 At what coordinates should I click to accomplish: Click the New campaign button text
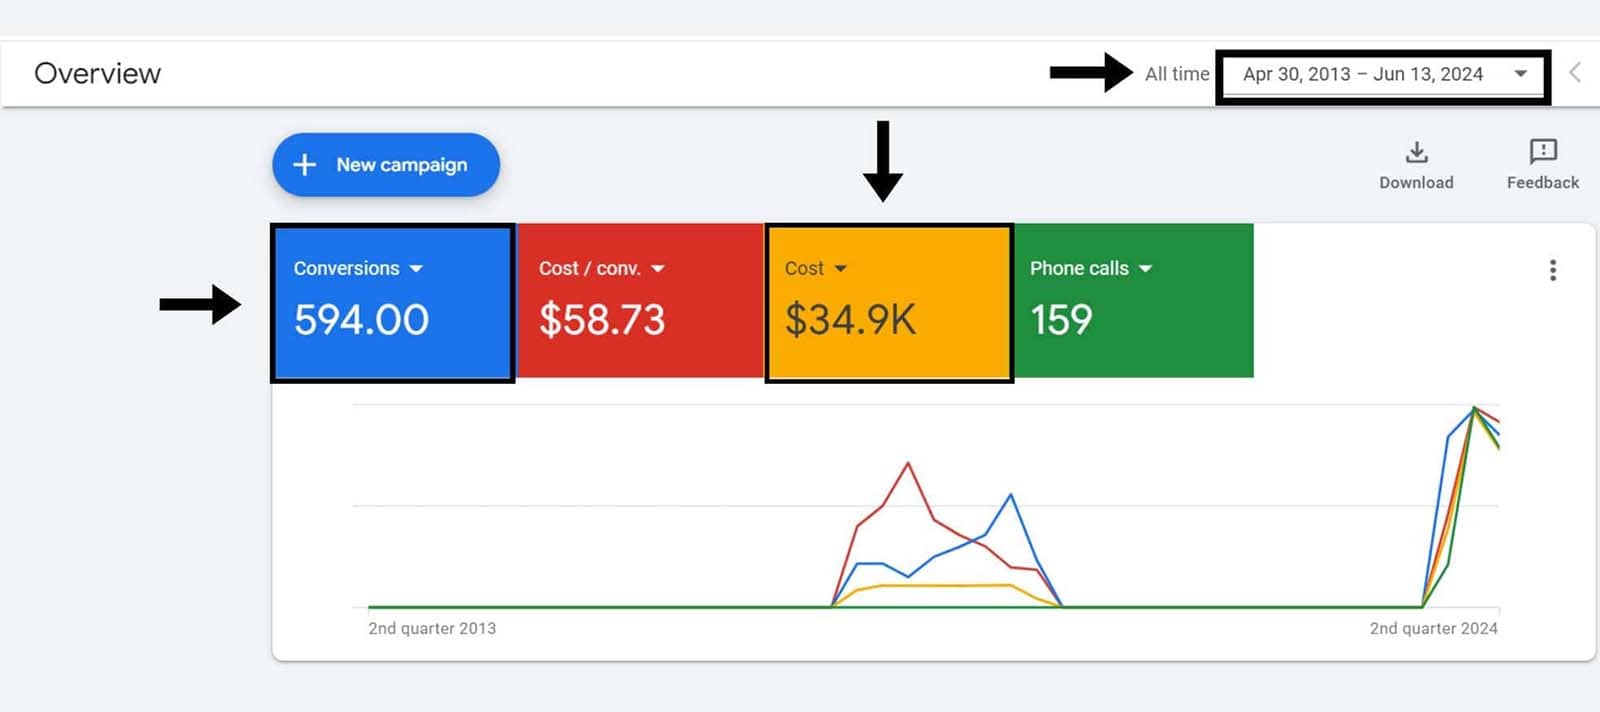click(x=401, y=165)
